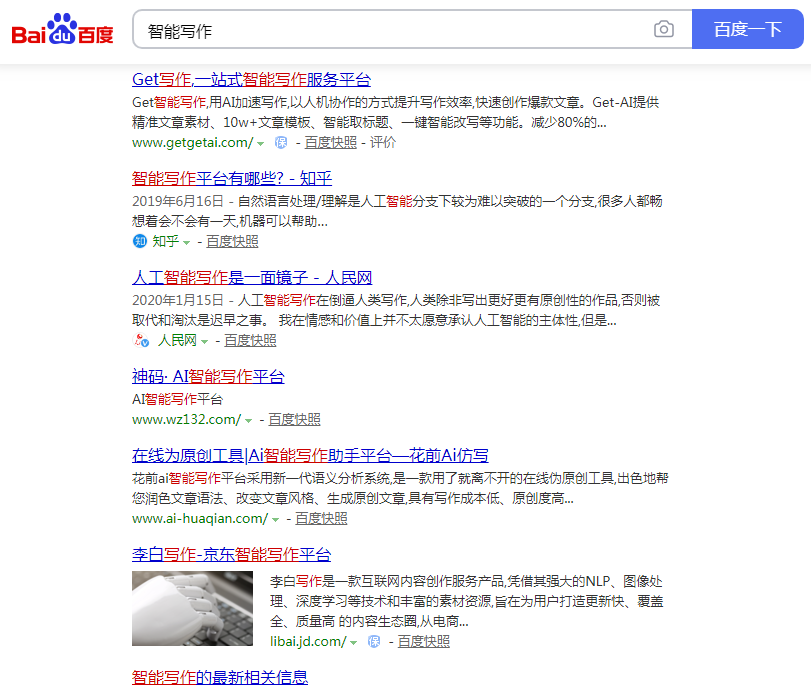The width and height of the screenshot is (811, 689).
Task: Open 人工智能写作是一面镜子 - 人民网 result
Action: [252, 278]
